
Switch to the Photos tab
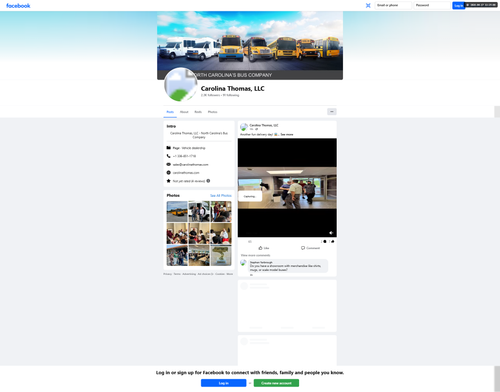(x=212, y=112)
